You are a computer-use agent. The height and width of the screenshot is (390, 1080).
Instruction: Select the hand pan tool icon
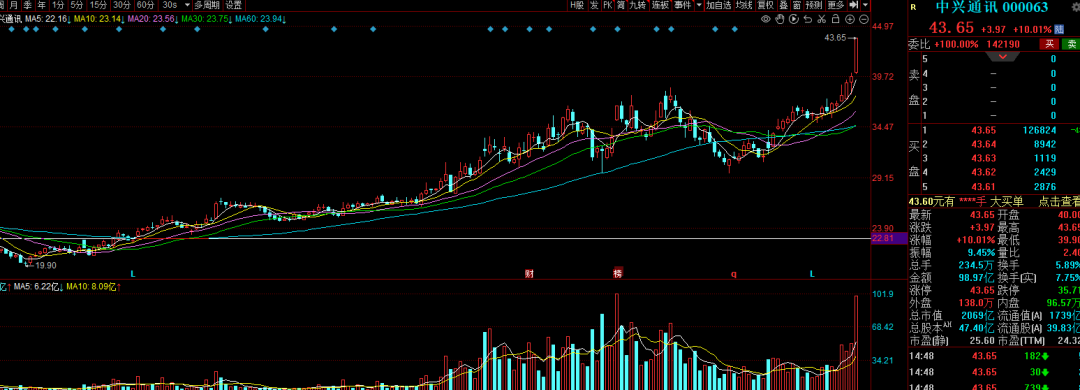pos(780,19)
